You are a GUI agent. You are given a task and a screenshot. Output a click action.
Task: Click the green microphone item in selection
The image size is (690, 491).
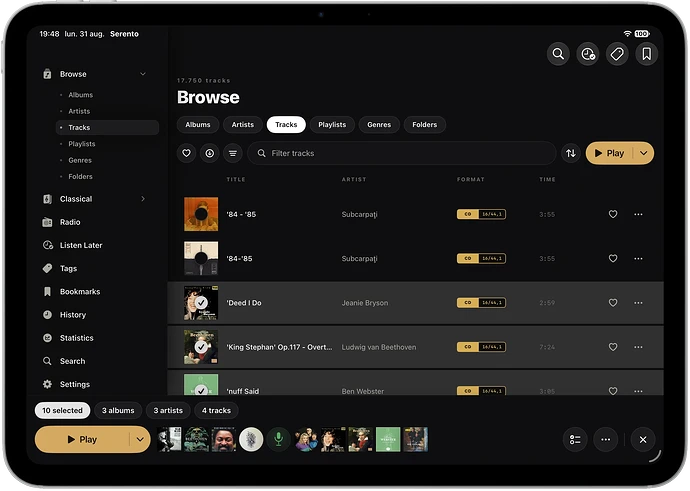click(279, 439)
